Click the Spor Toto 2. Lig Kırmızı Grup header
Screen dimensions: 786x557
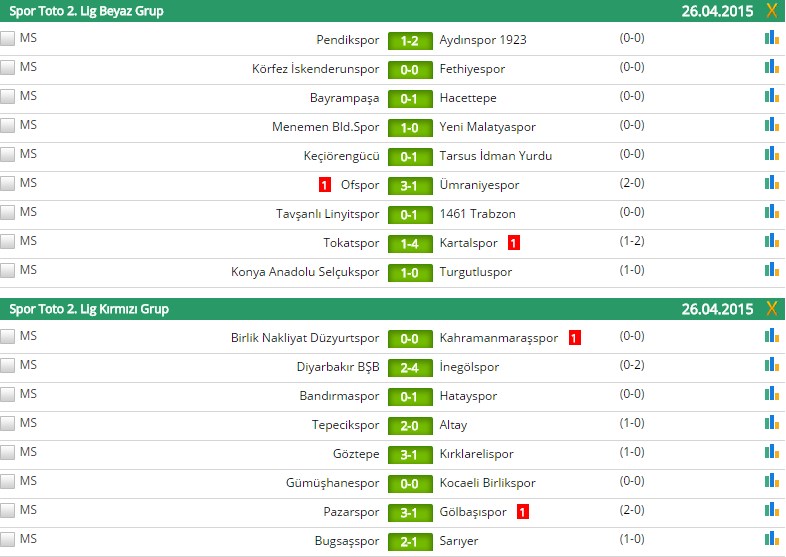point(89,309)
